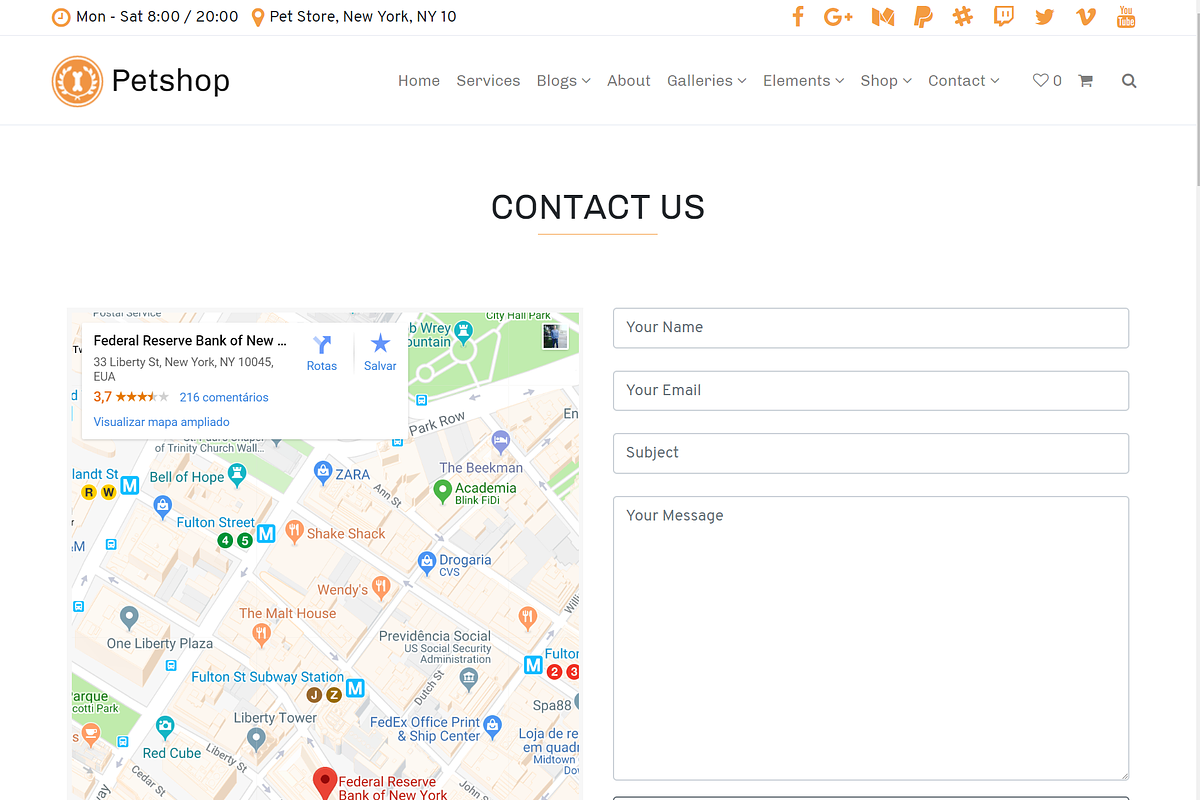Click the Your Email field
The width and height of the screenshot is (1200, 800).
pyautogui.click(x=871, y=391)
